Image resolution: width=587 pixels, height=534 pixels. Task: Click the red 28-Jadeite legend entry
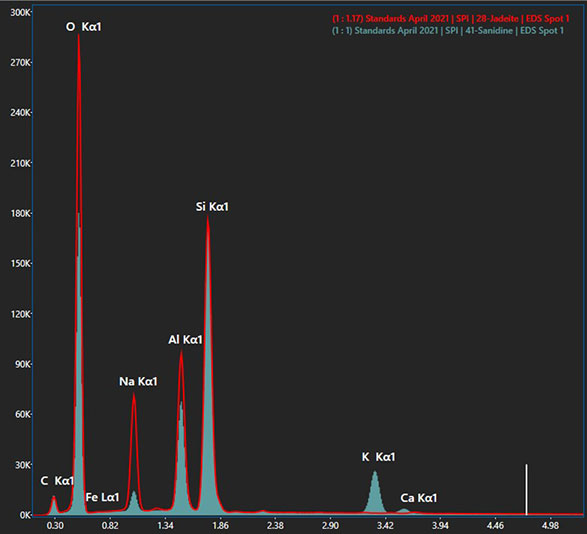tap(451, 18)
